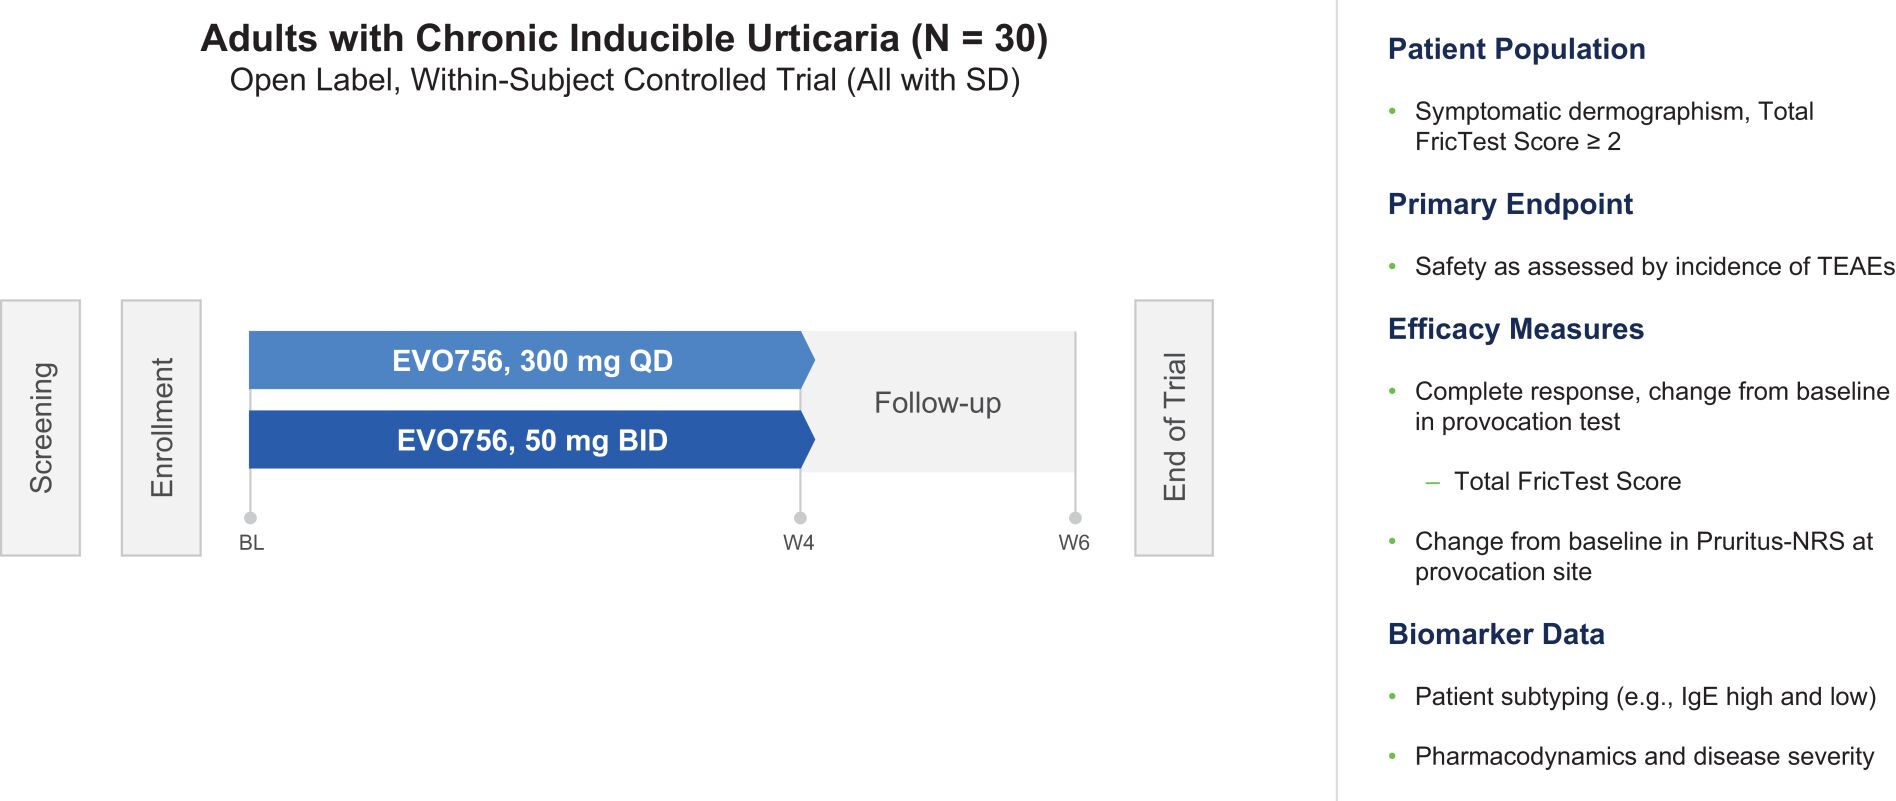1896x801 pixels.
Task: Click the BL timeline marker dot
Action: click(x=251, y=518)
